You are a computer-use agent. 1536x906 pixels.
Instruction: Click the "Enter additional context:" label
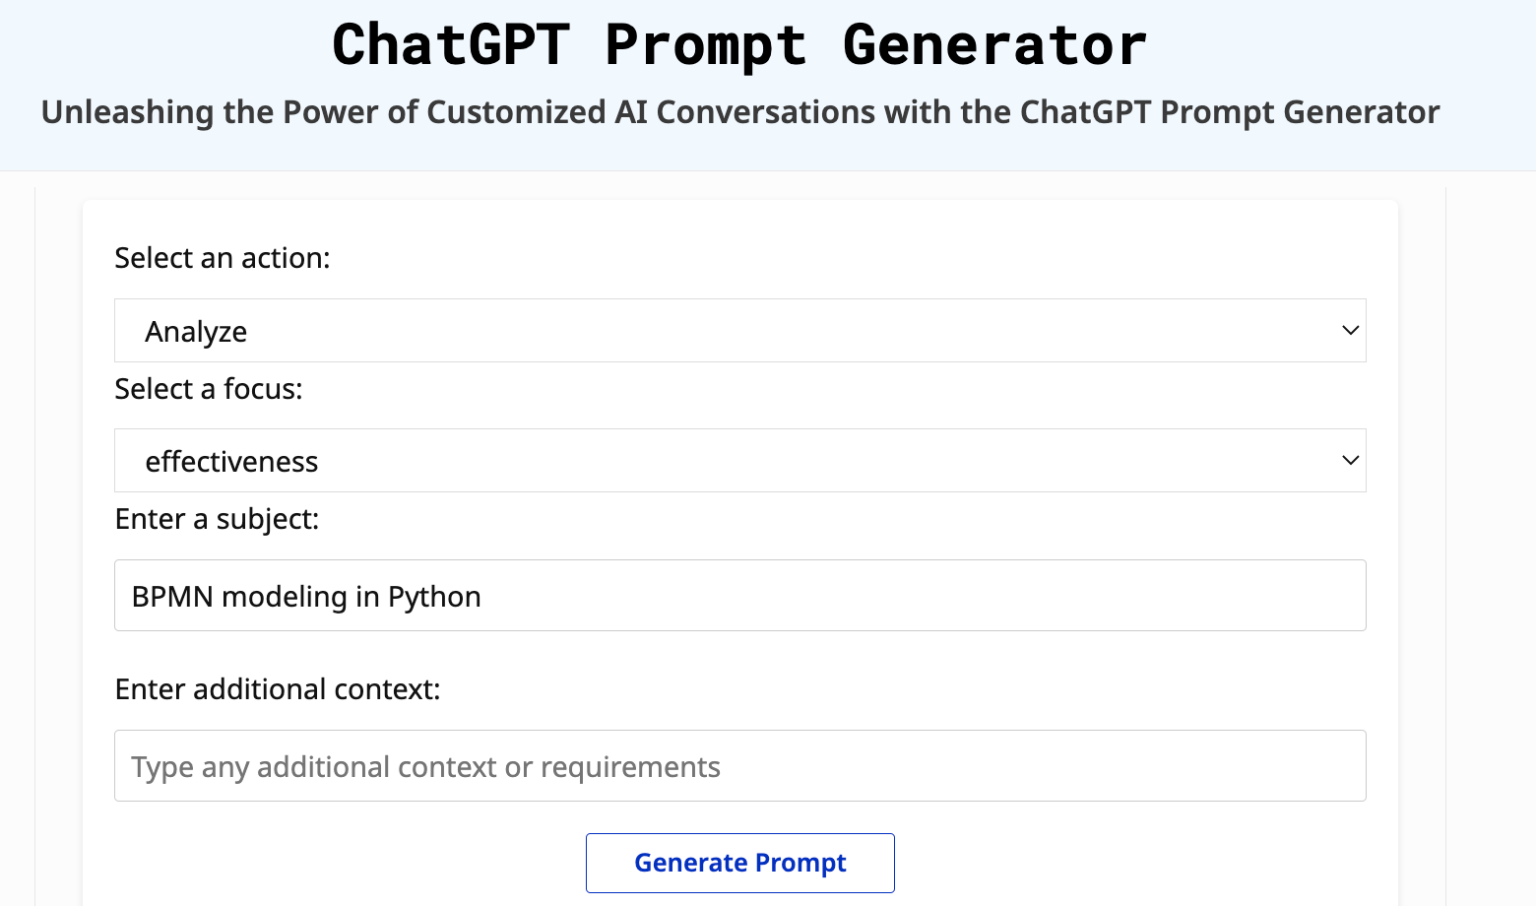pyautogui.click(x=277, y=689)
